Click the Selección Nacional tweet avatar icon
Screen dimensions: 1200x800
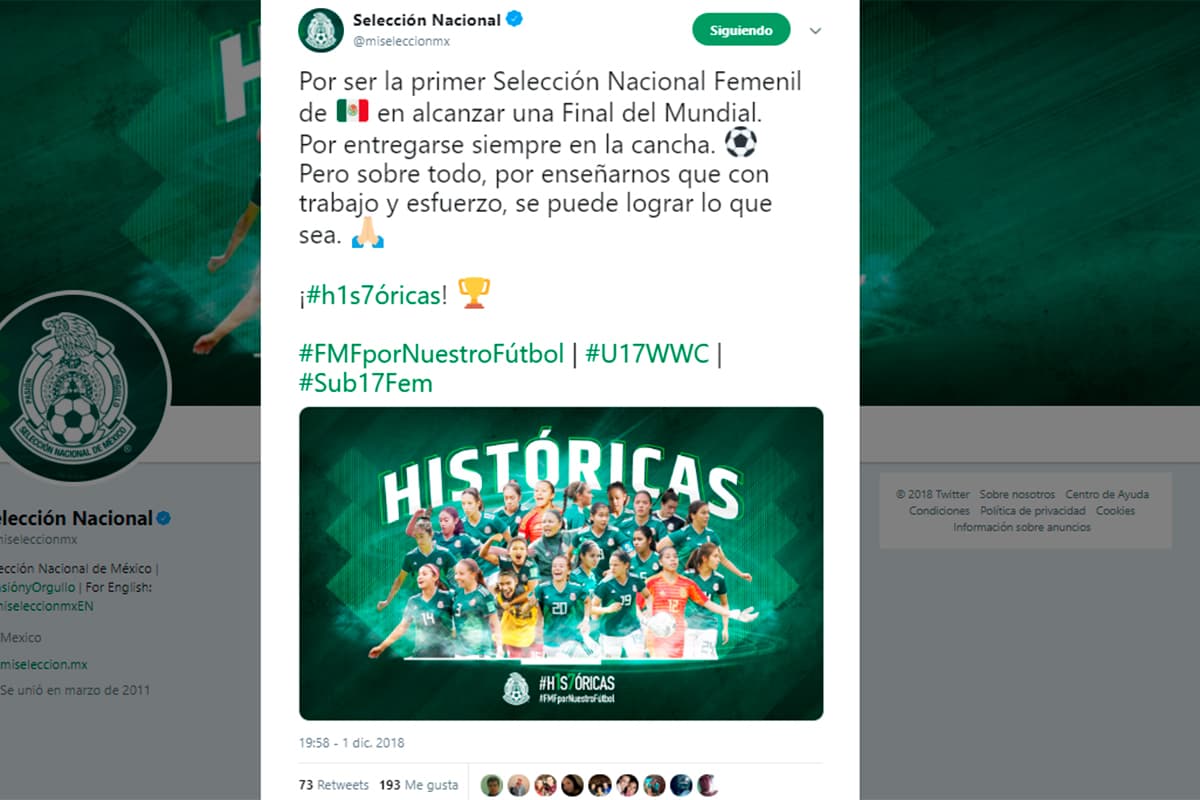tap(321, 30)
